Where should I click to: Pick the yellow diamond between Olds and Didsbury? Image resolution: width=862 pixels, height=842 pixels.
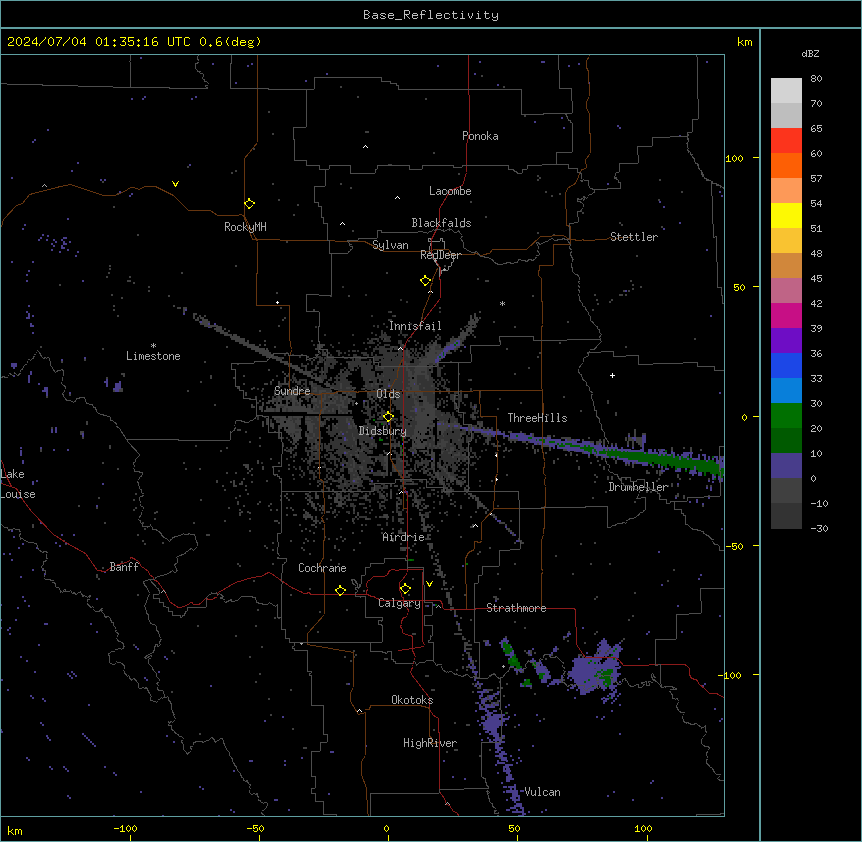point(388,417)
